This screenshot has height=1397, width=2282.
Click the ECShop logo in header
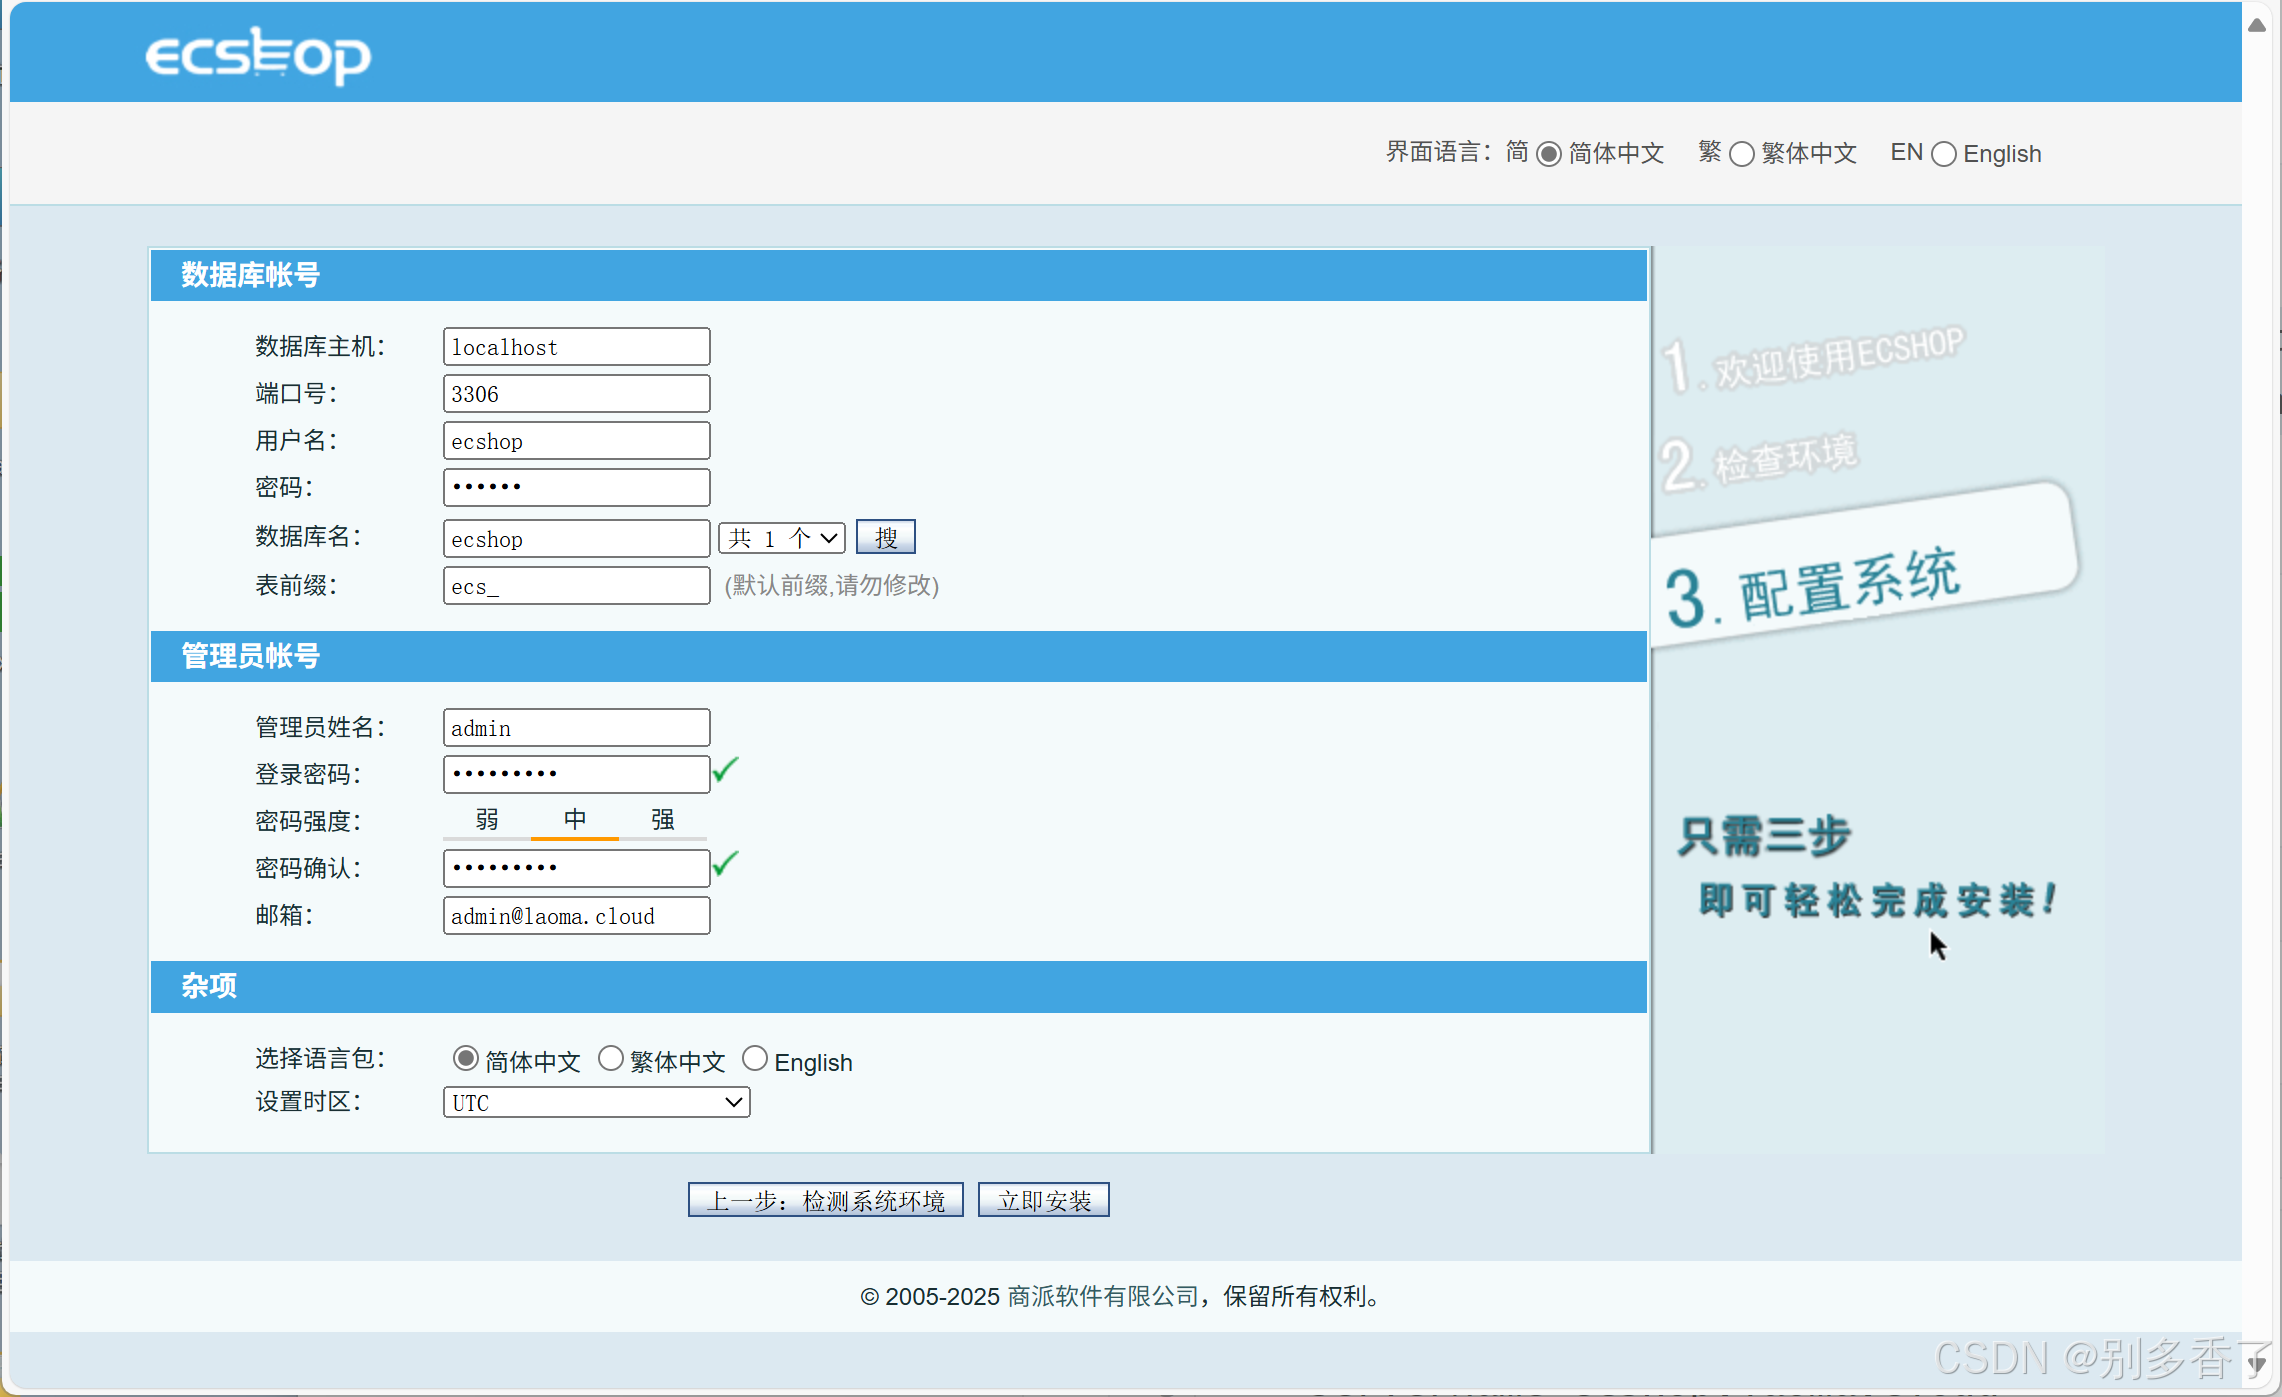(x=258, y=56)
